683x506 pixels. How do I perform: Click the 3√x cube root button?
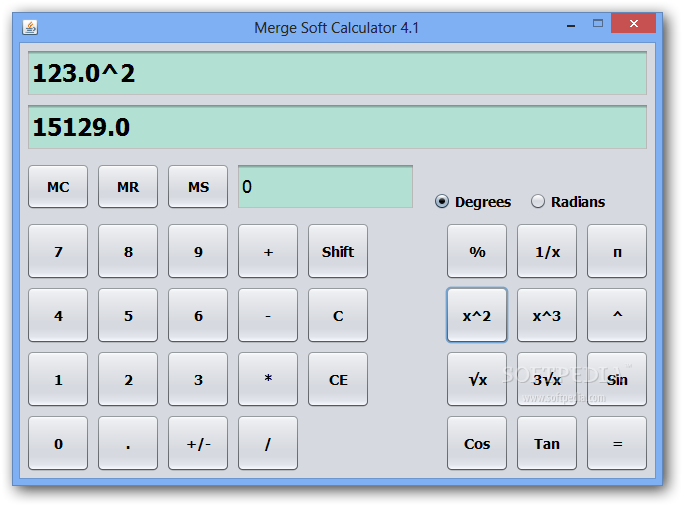[547, 379]
